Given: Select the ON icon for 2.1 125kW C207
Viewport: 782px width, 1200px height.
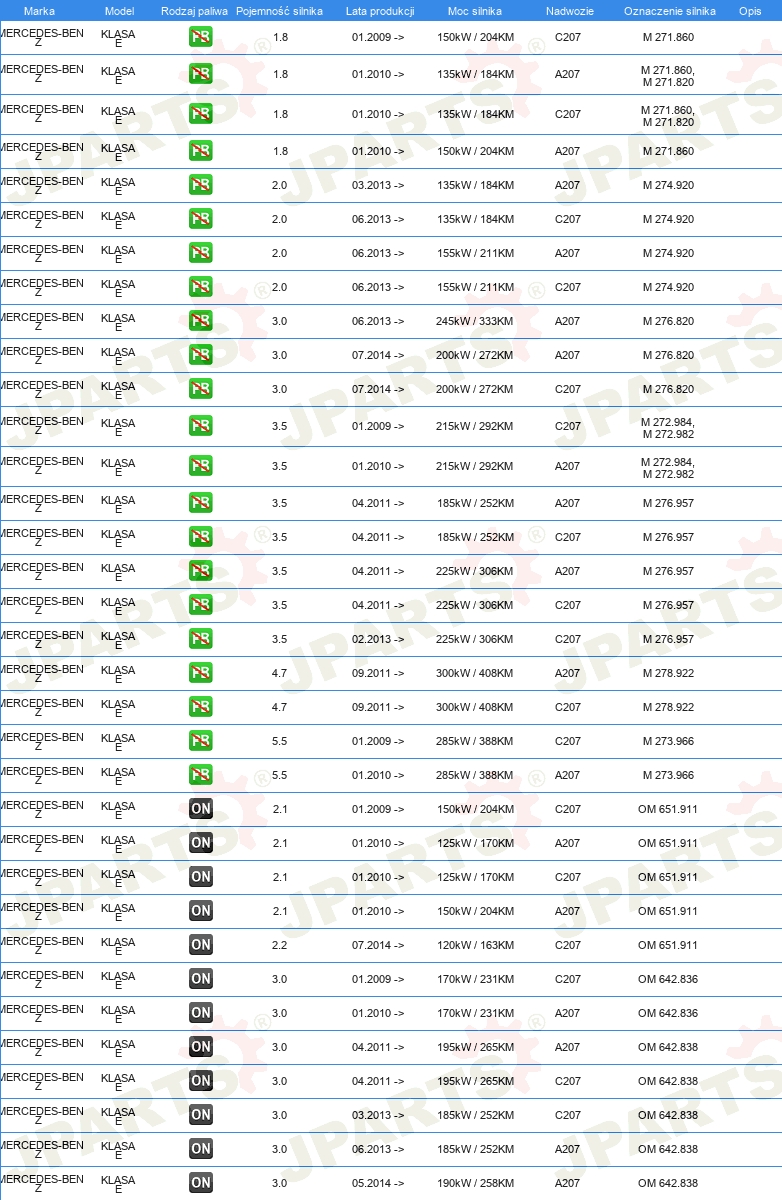Looking at the screenshot, I should click(201, 877).
